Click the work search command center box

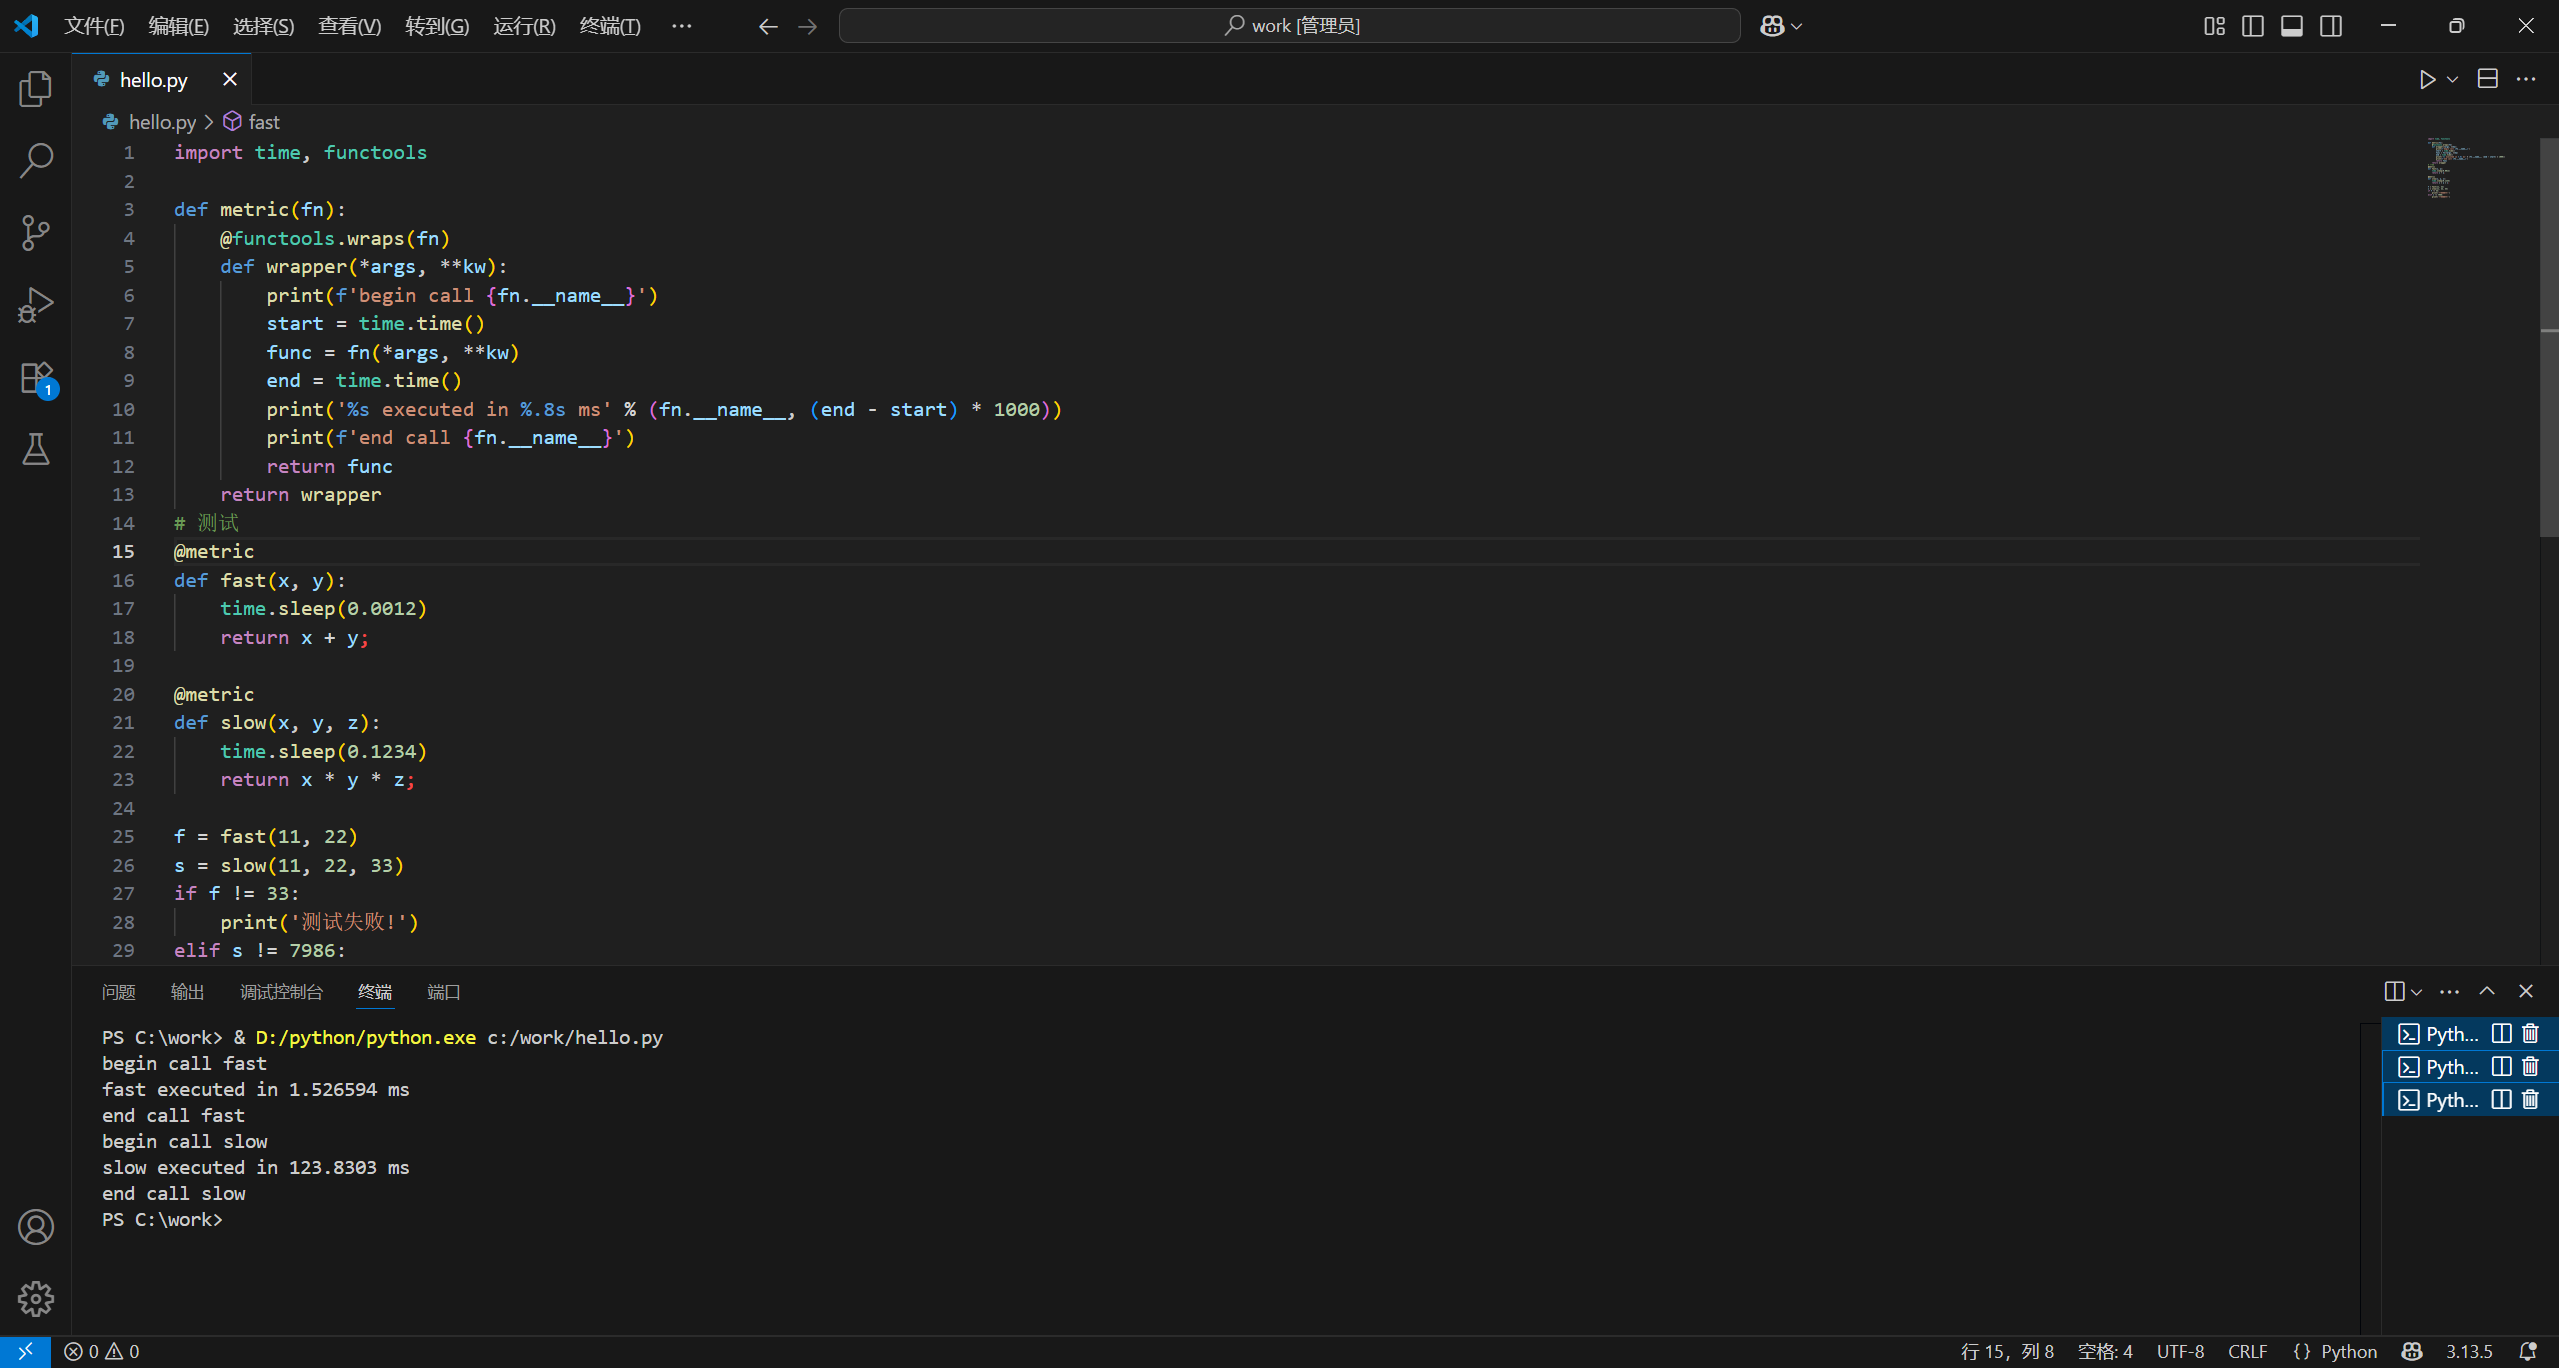[x=1289, y=26]
